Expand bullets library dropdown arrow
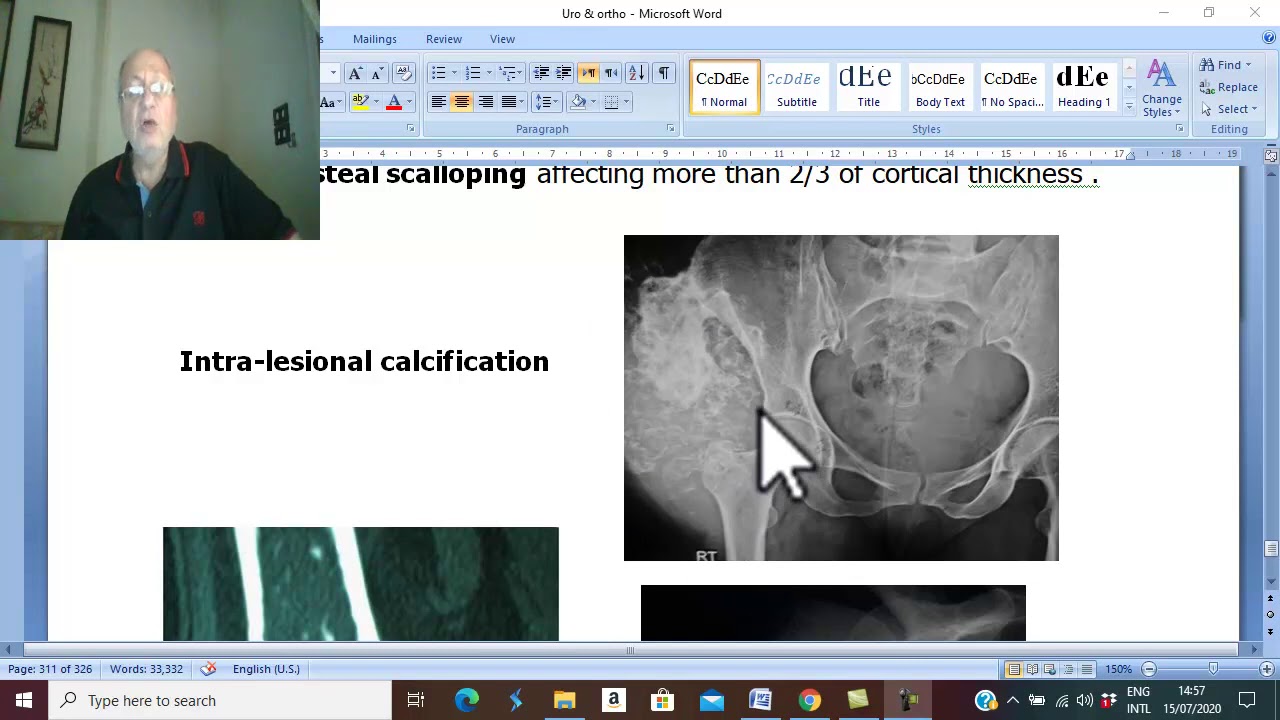 point(454,73)
